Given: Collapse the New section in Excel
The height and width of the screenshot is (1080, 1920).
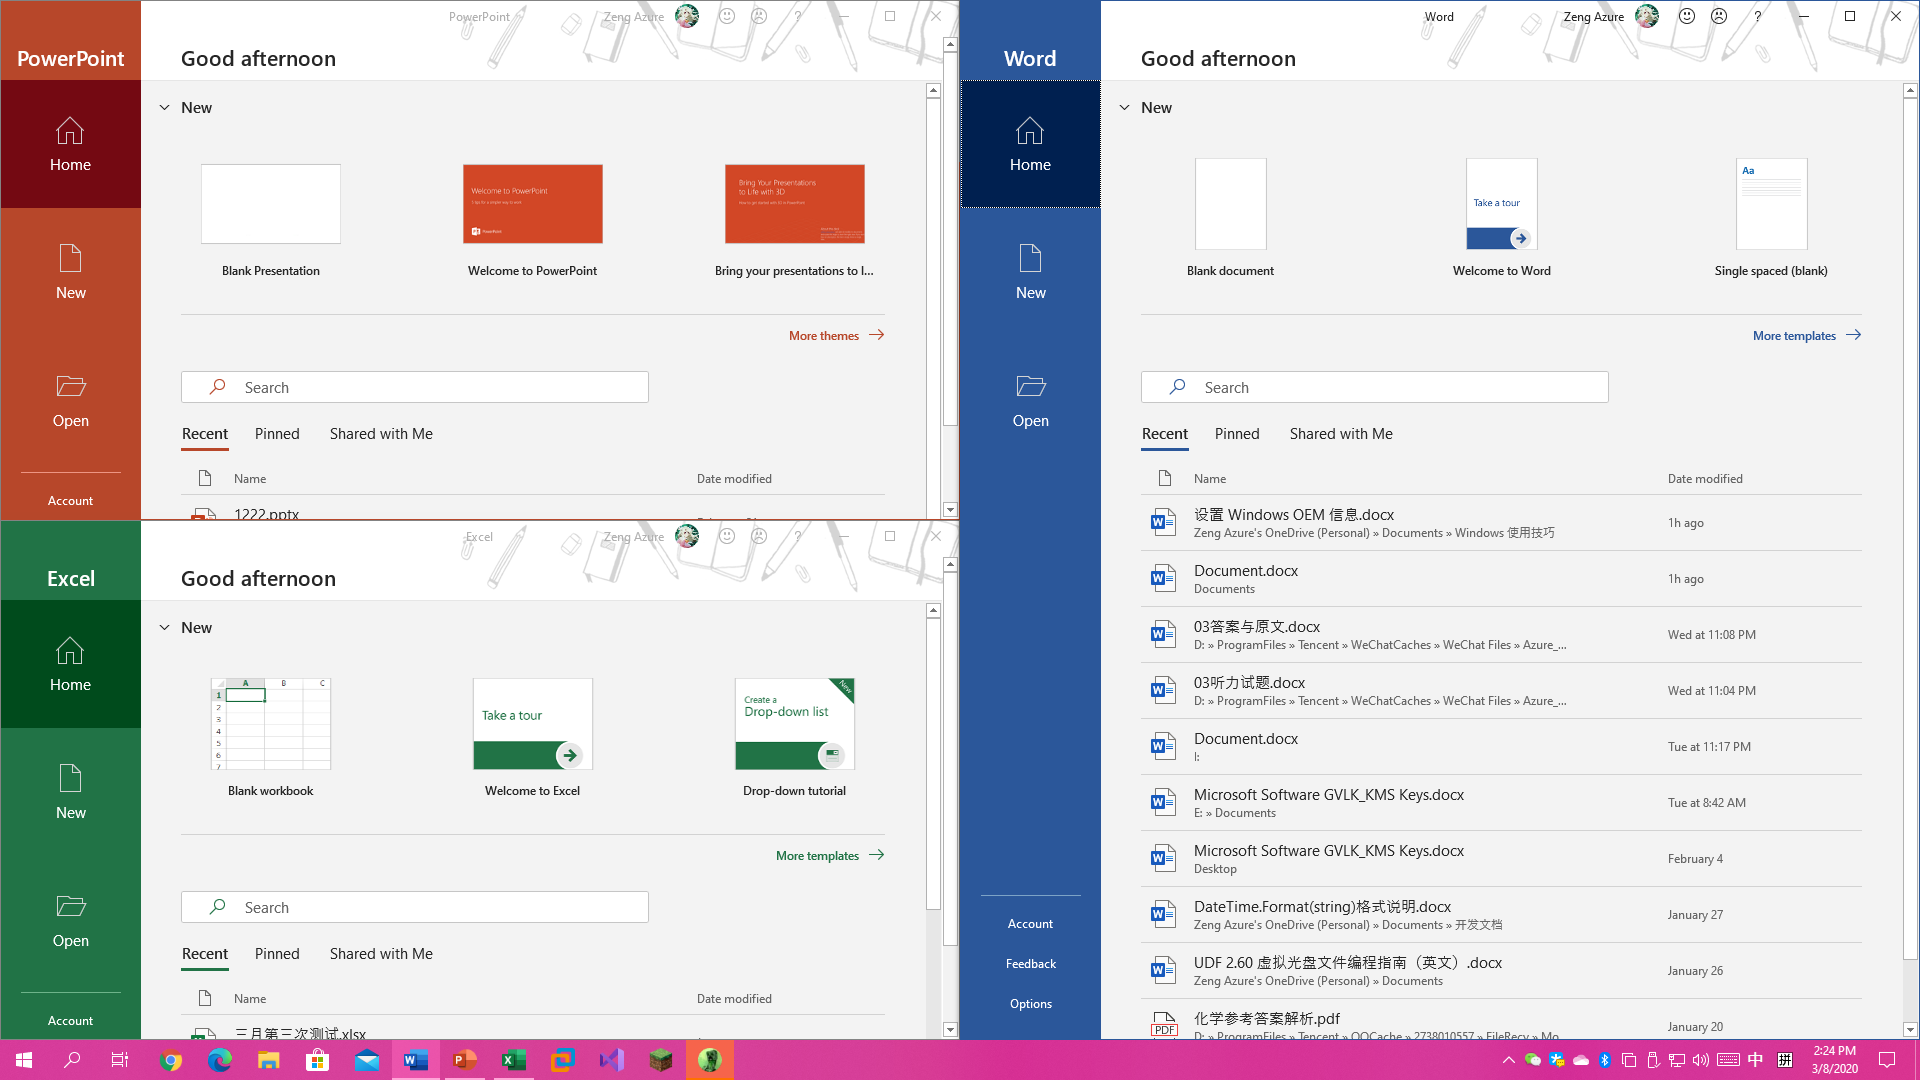Looking at the screenshot, I should 165,628.
